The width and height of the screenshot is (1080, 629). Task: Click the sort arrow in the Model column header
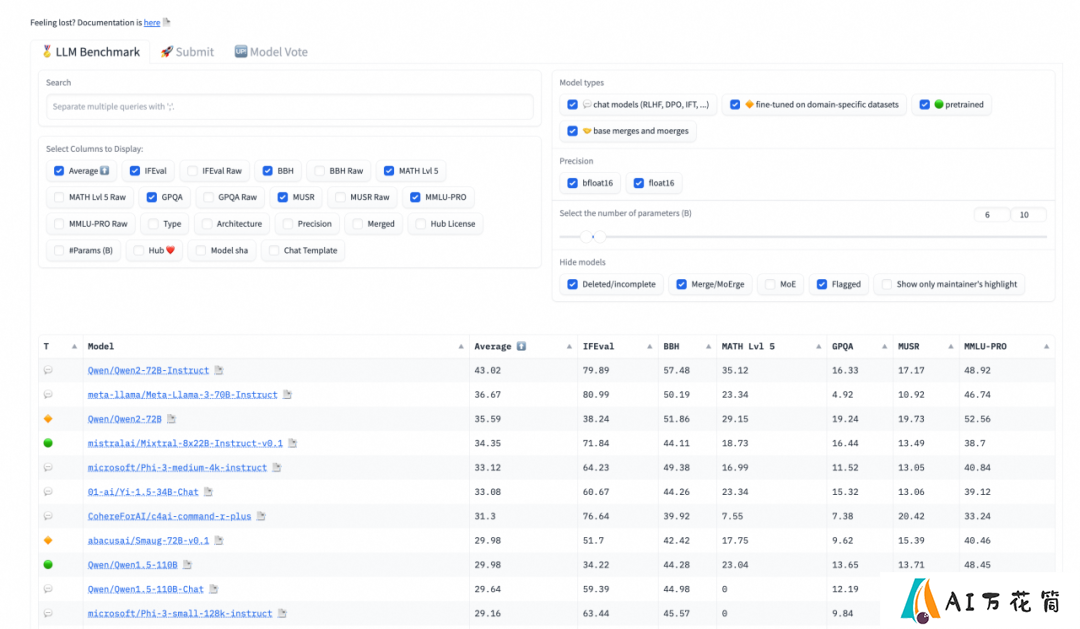click(x=461, y=347)
